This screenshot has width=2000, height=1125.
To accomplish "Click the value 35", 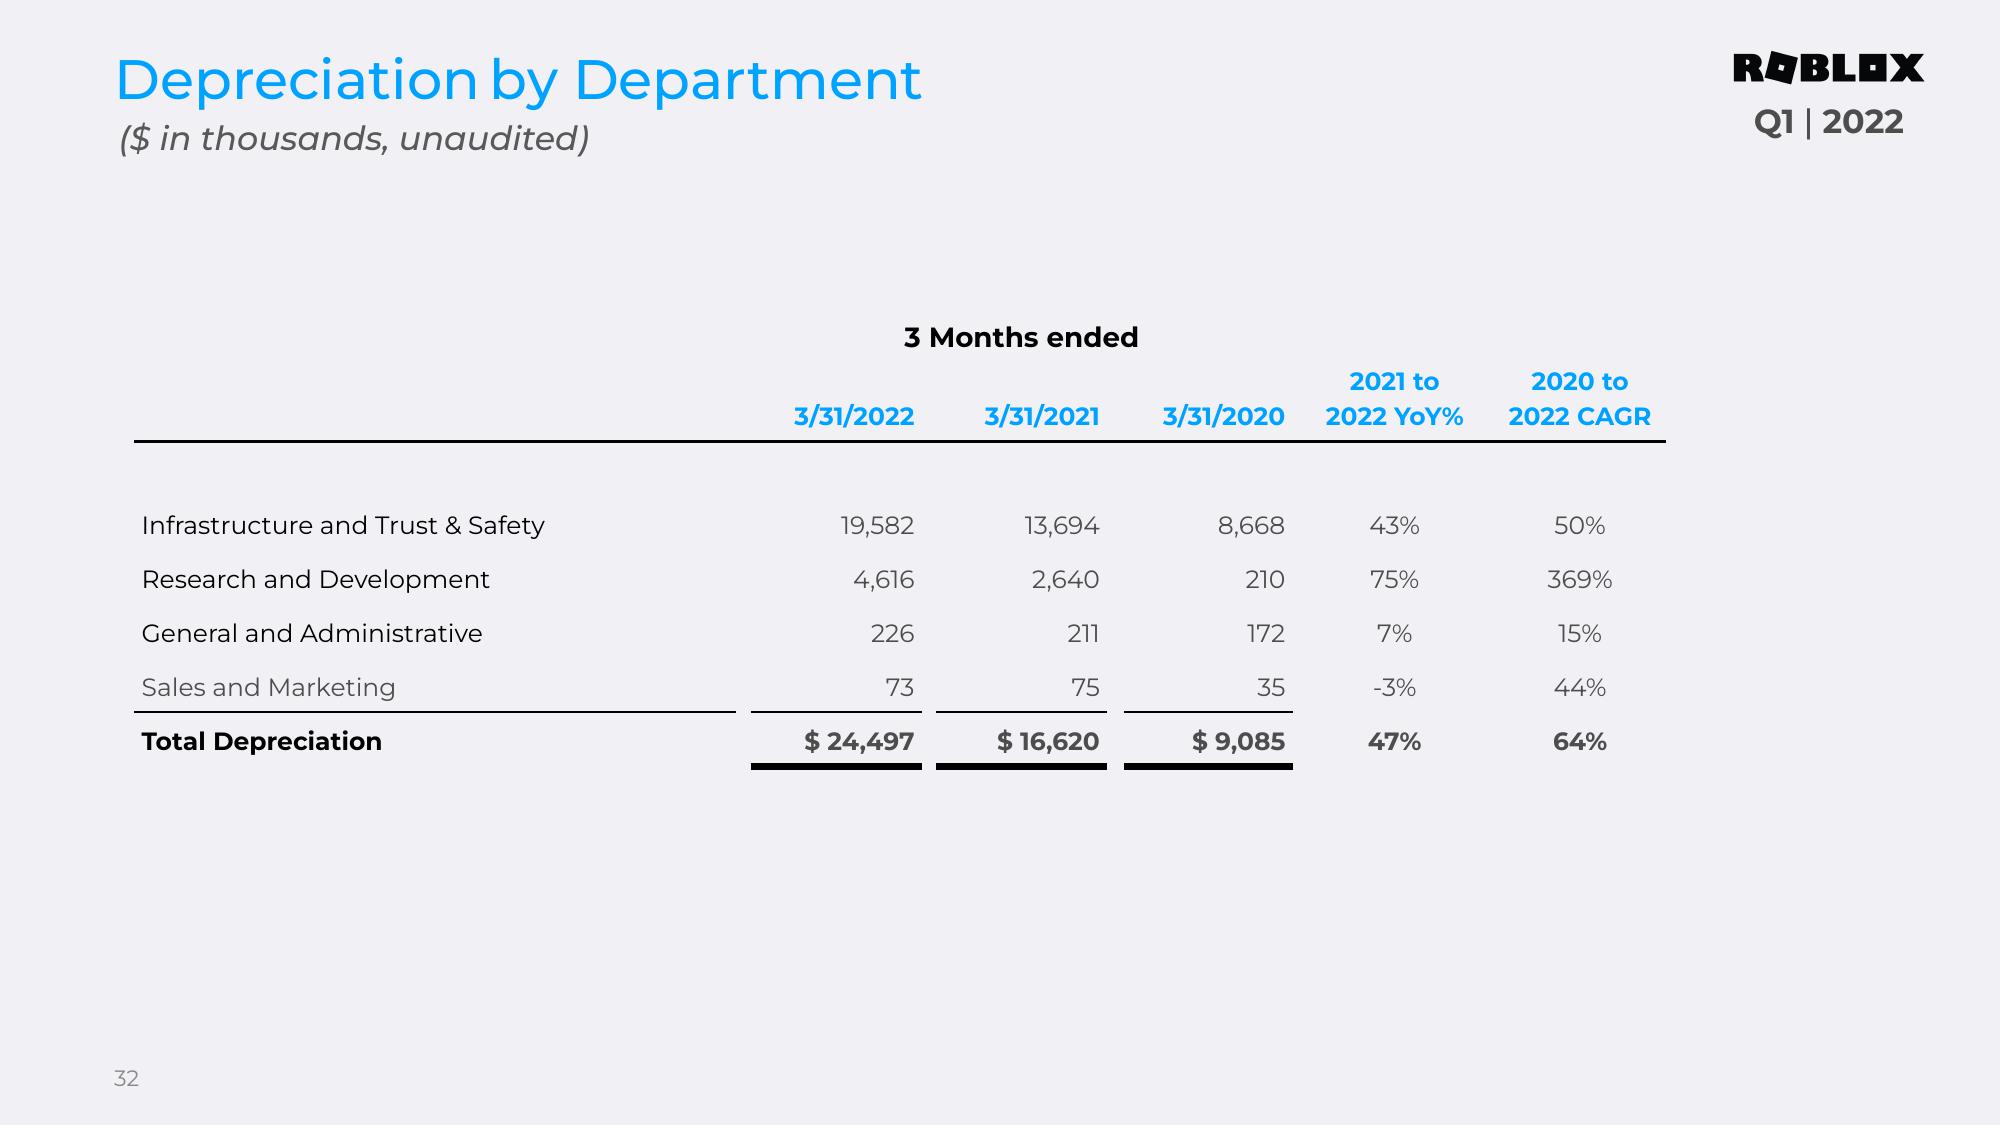I will 1271,688.
